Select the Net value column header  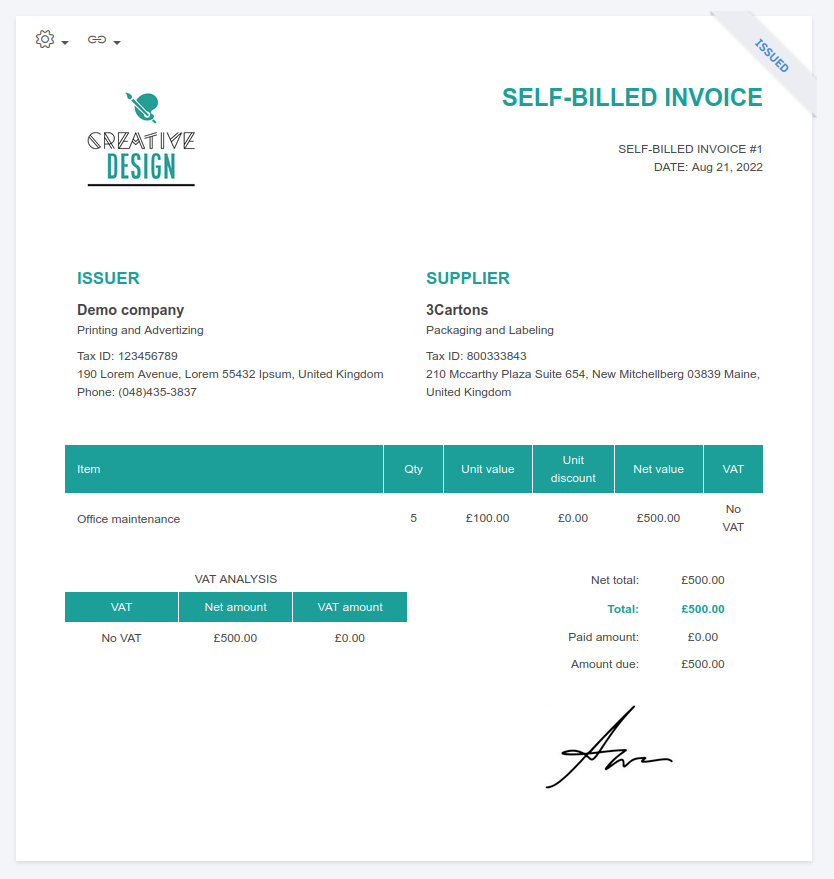(x=658, y=469)
